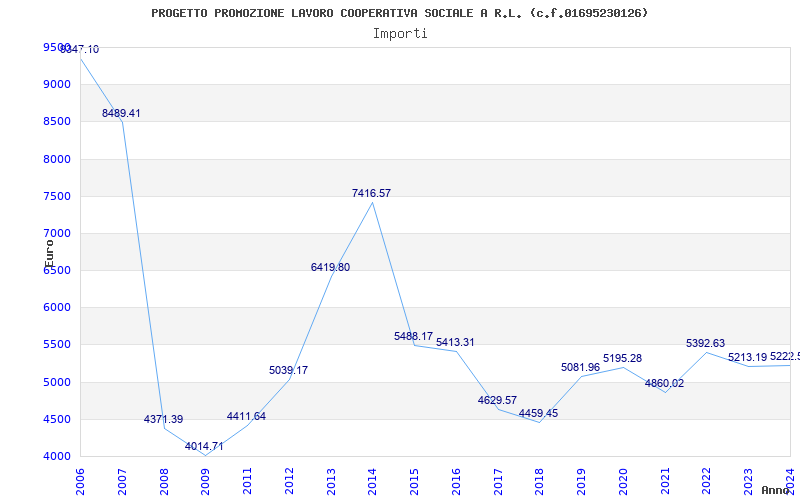The image size is (800, 500).
Task: Click x-axis year 2006
Action: point(80,482)
